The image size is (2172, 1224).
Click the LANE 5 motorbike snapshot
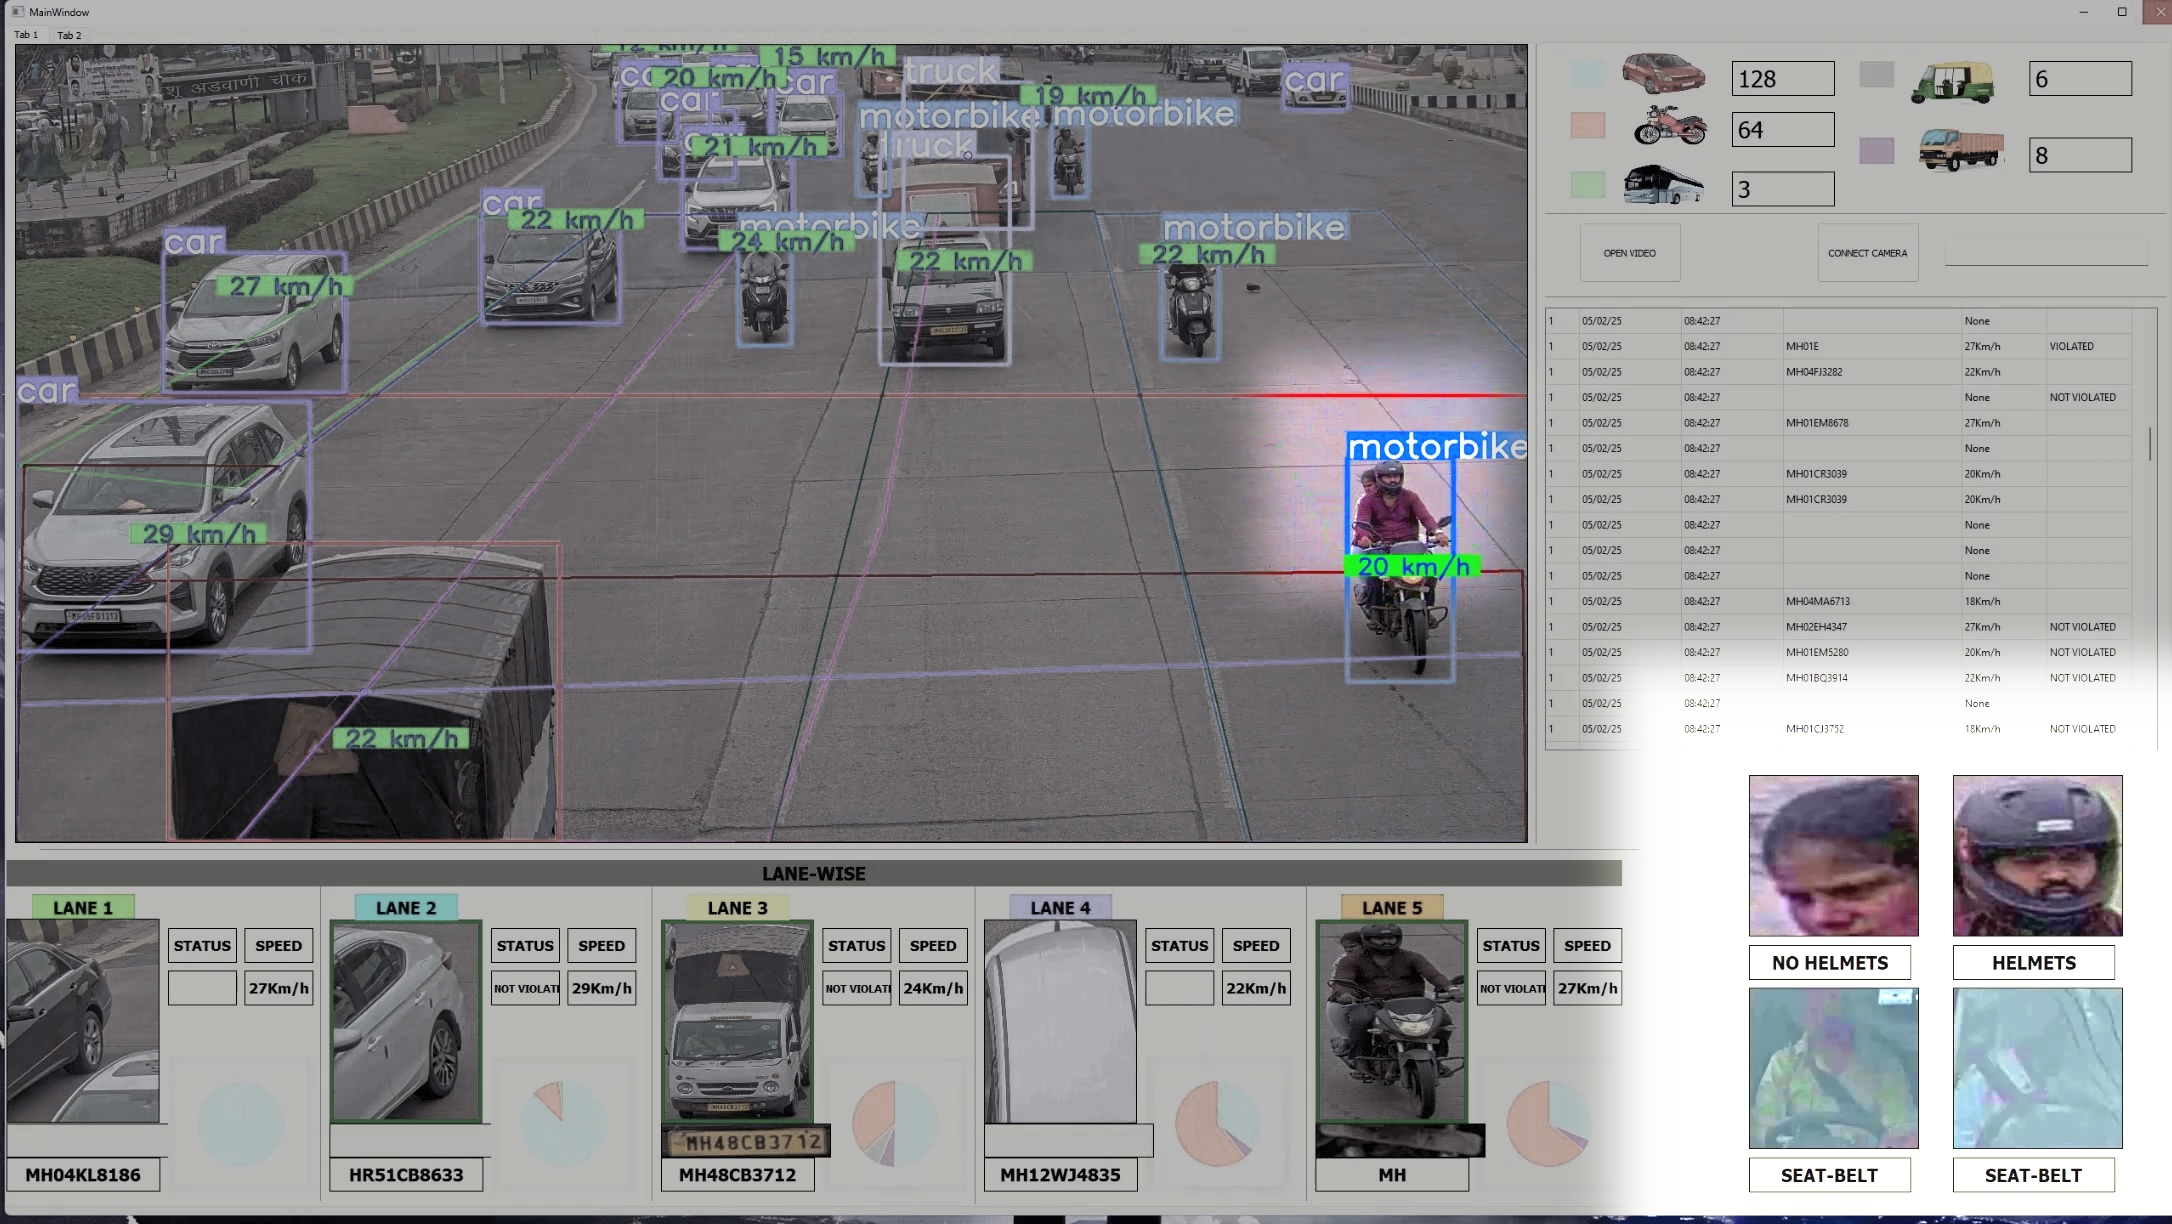pyautogui.click(x=1391, y=1021)
